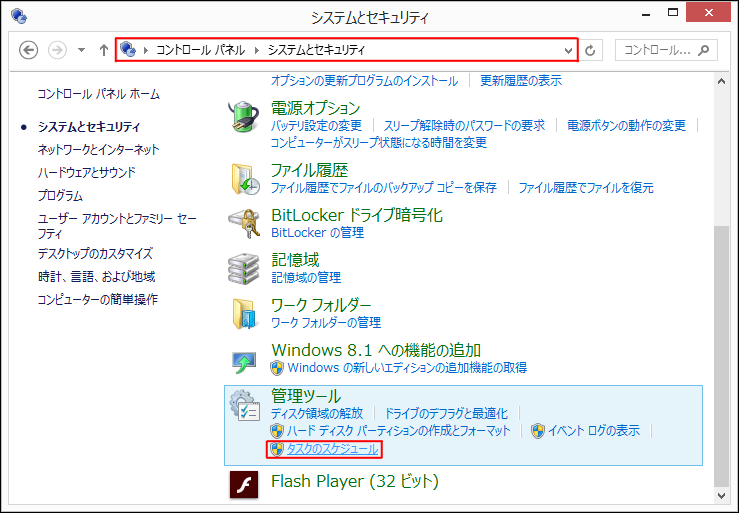Click the Forward navigation arrow button
Viewport: 739px width, 513px height.
57,50
